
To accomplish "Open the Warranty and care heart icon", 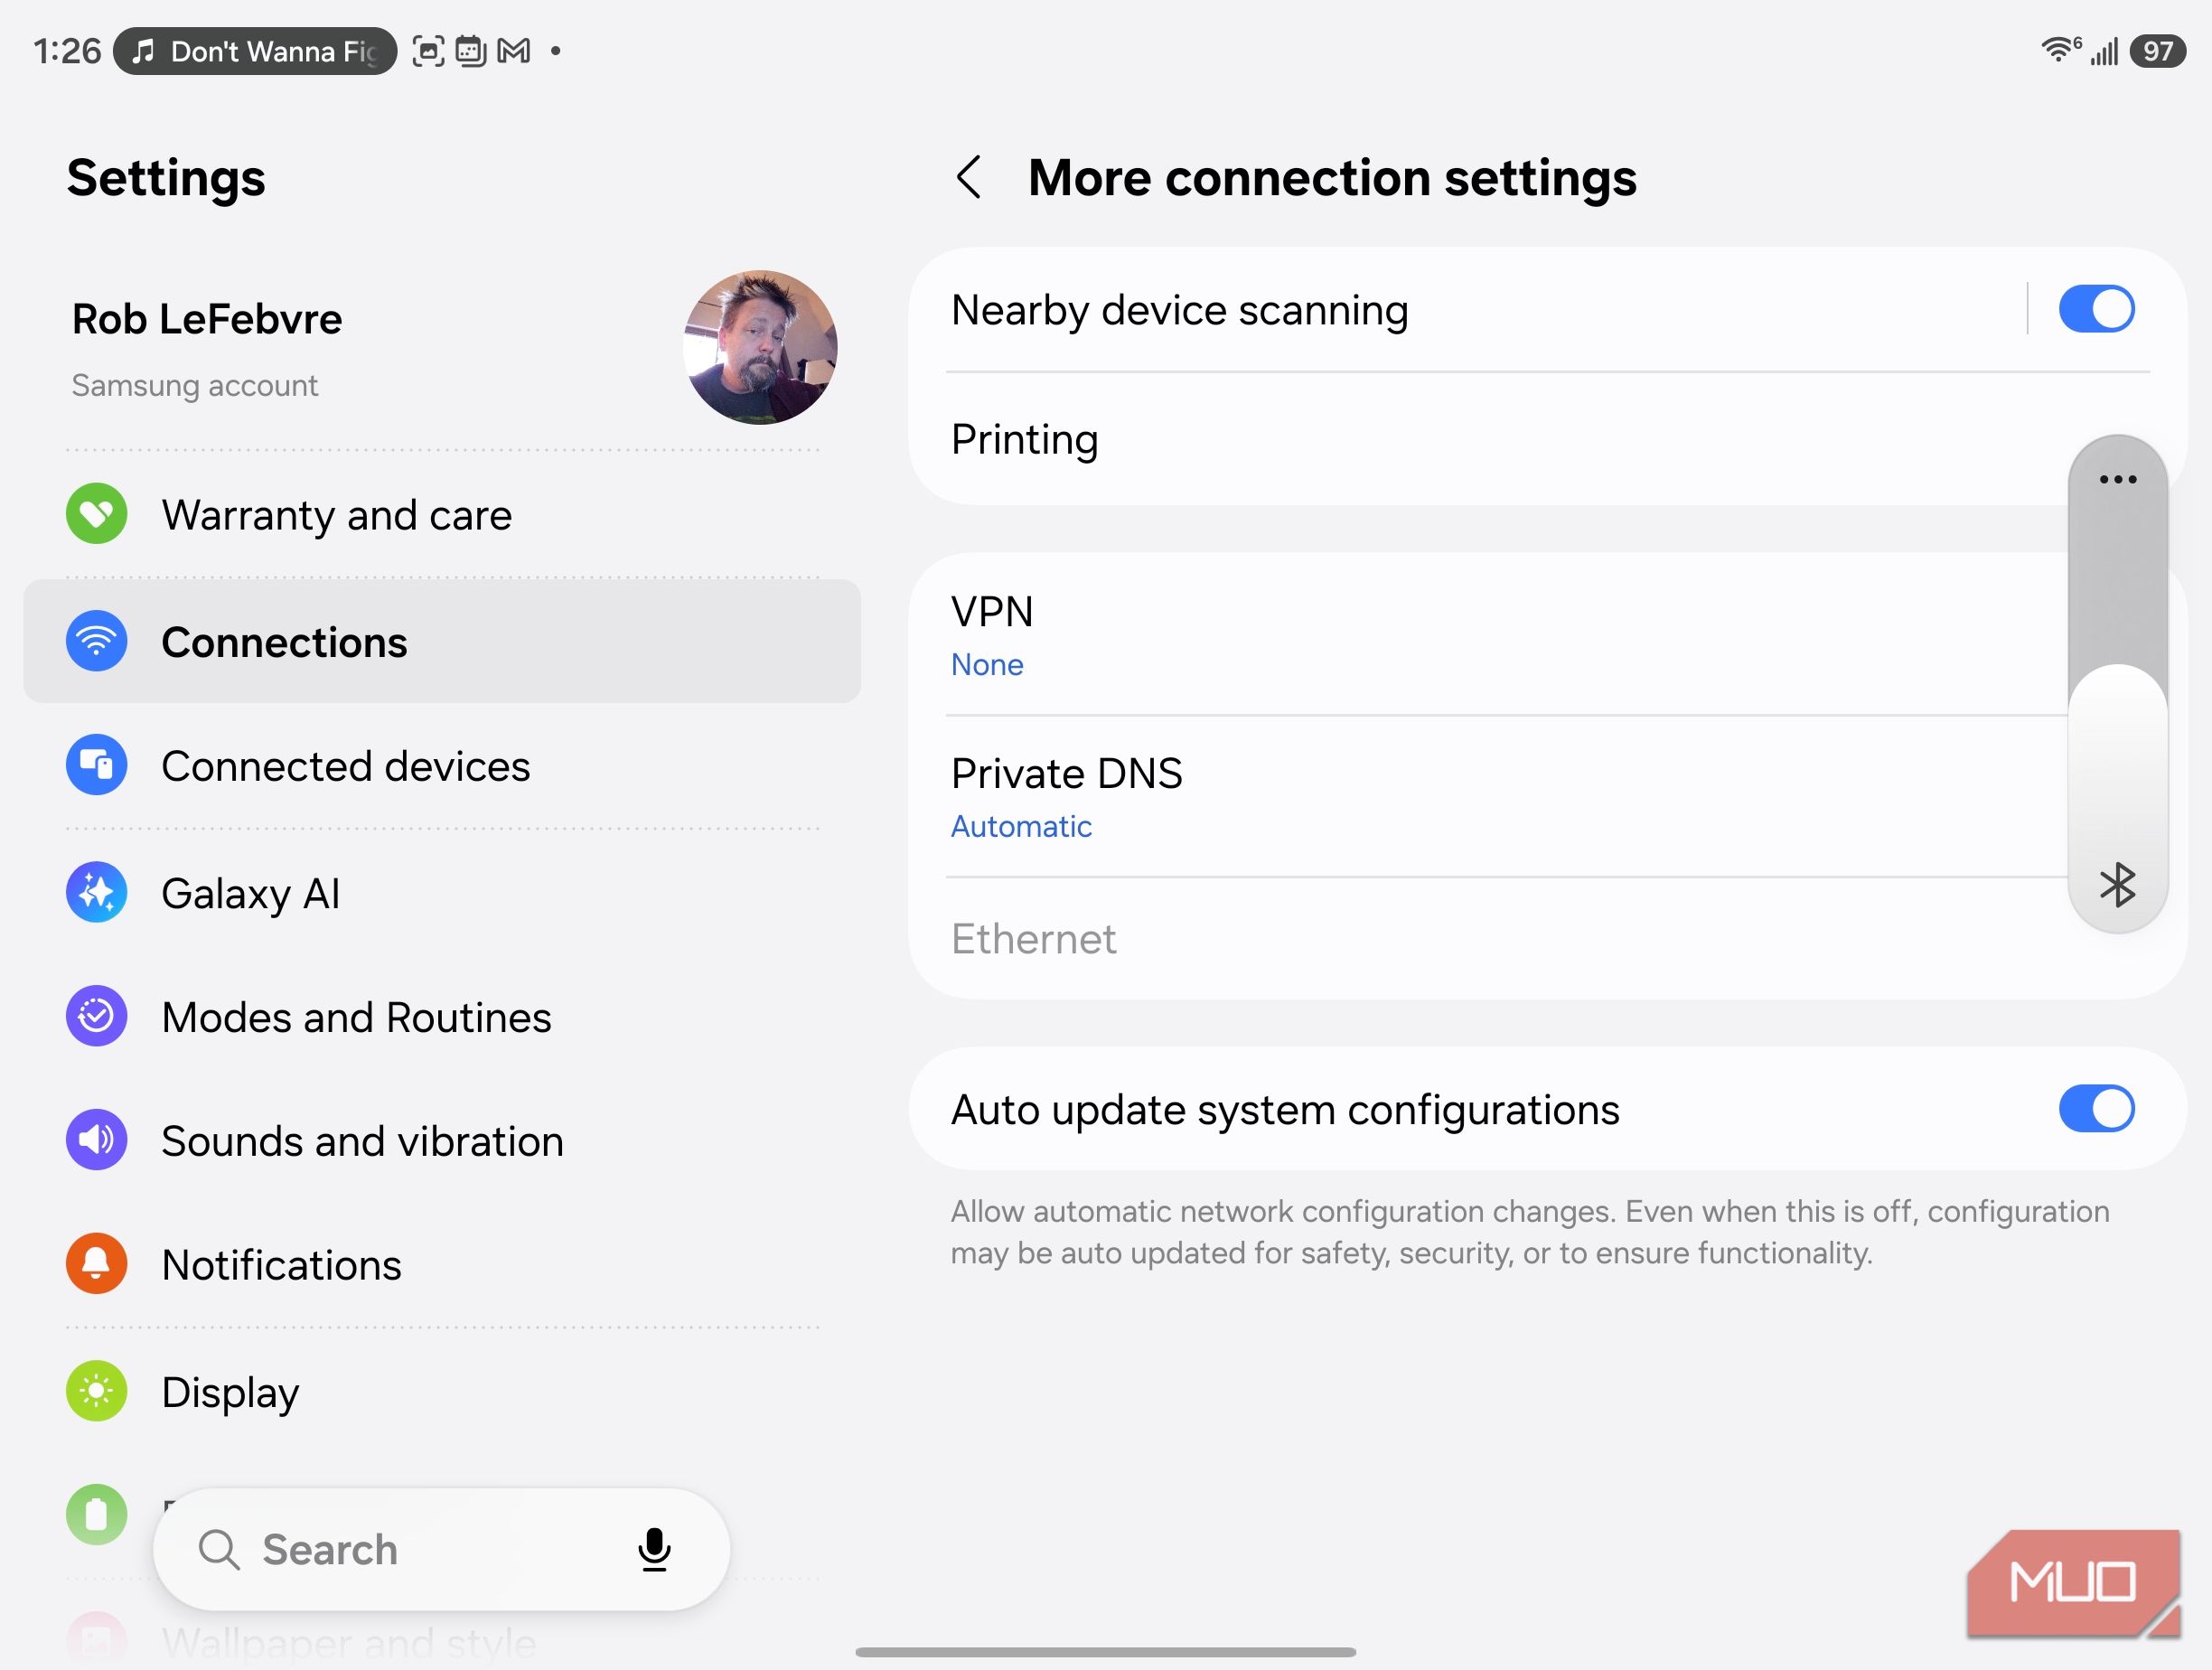I will click(x=96, y=514).
